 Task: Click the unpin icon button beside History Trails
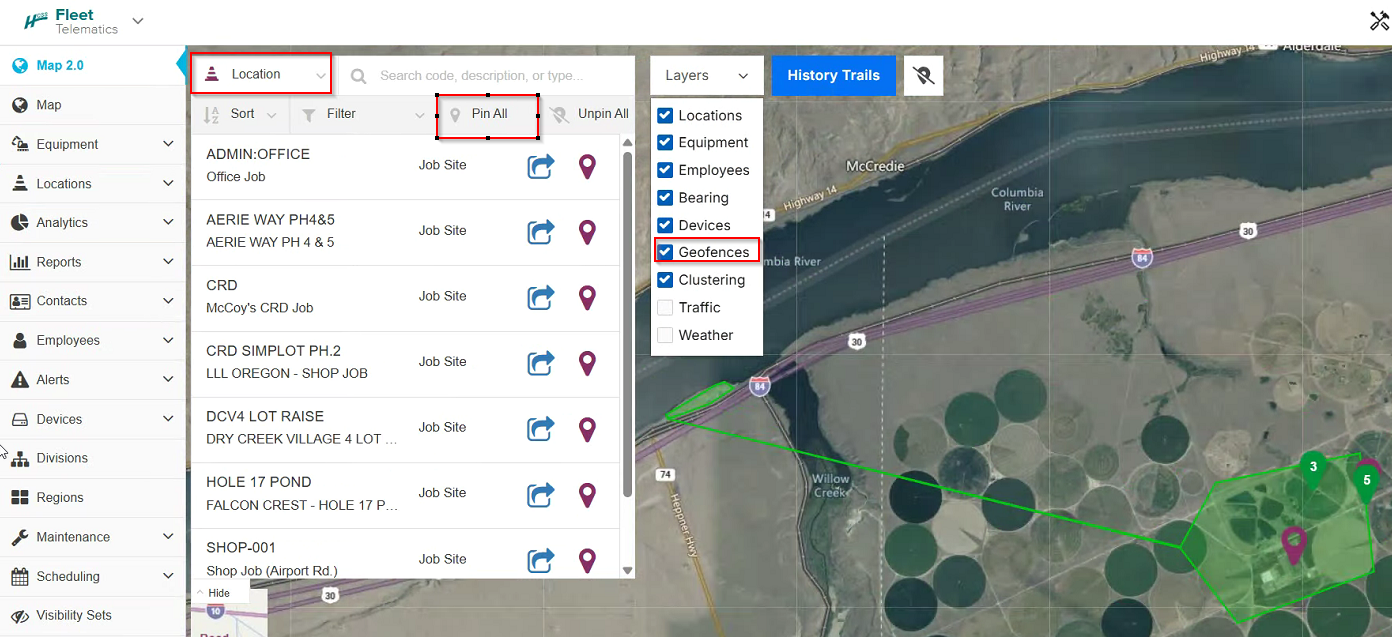[924, 75]
